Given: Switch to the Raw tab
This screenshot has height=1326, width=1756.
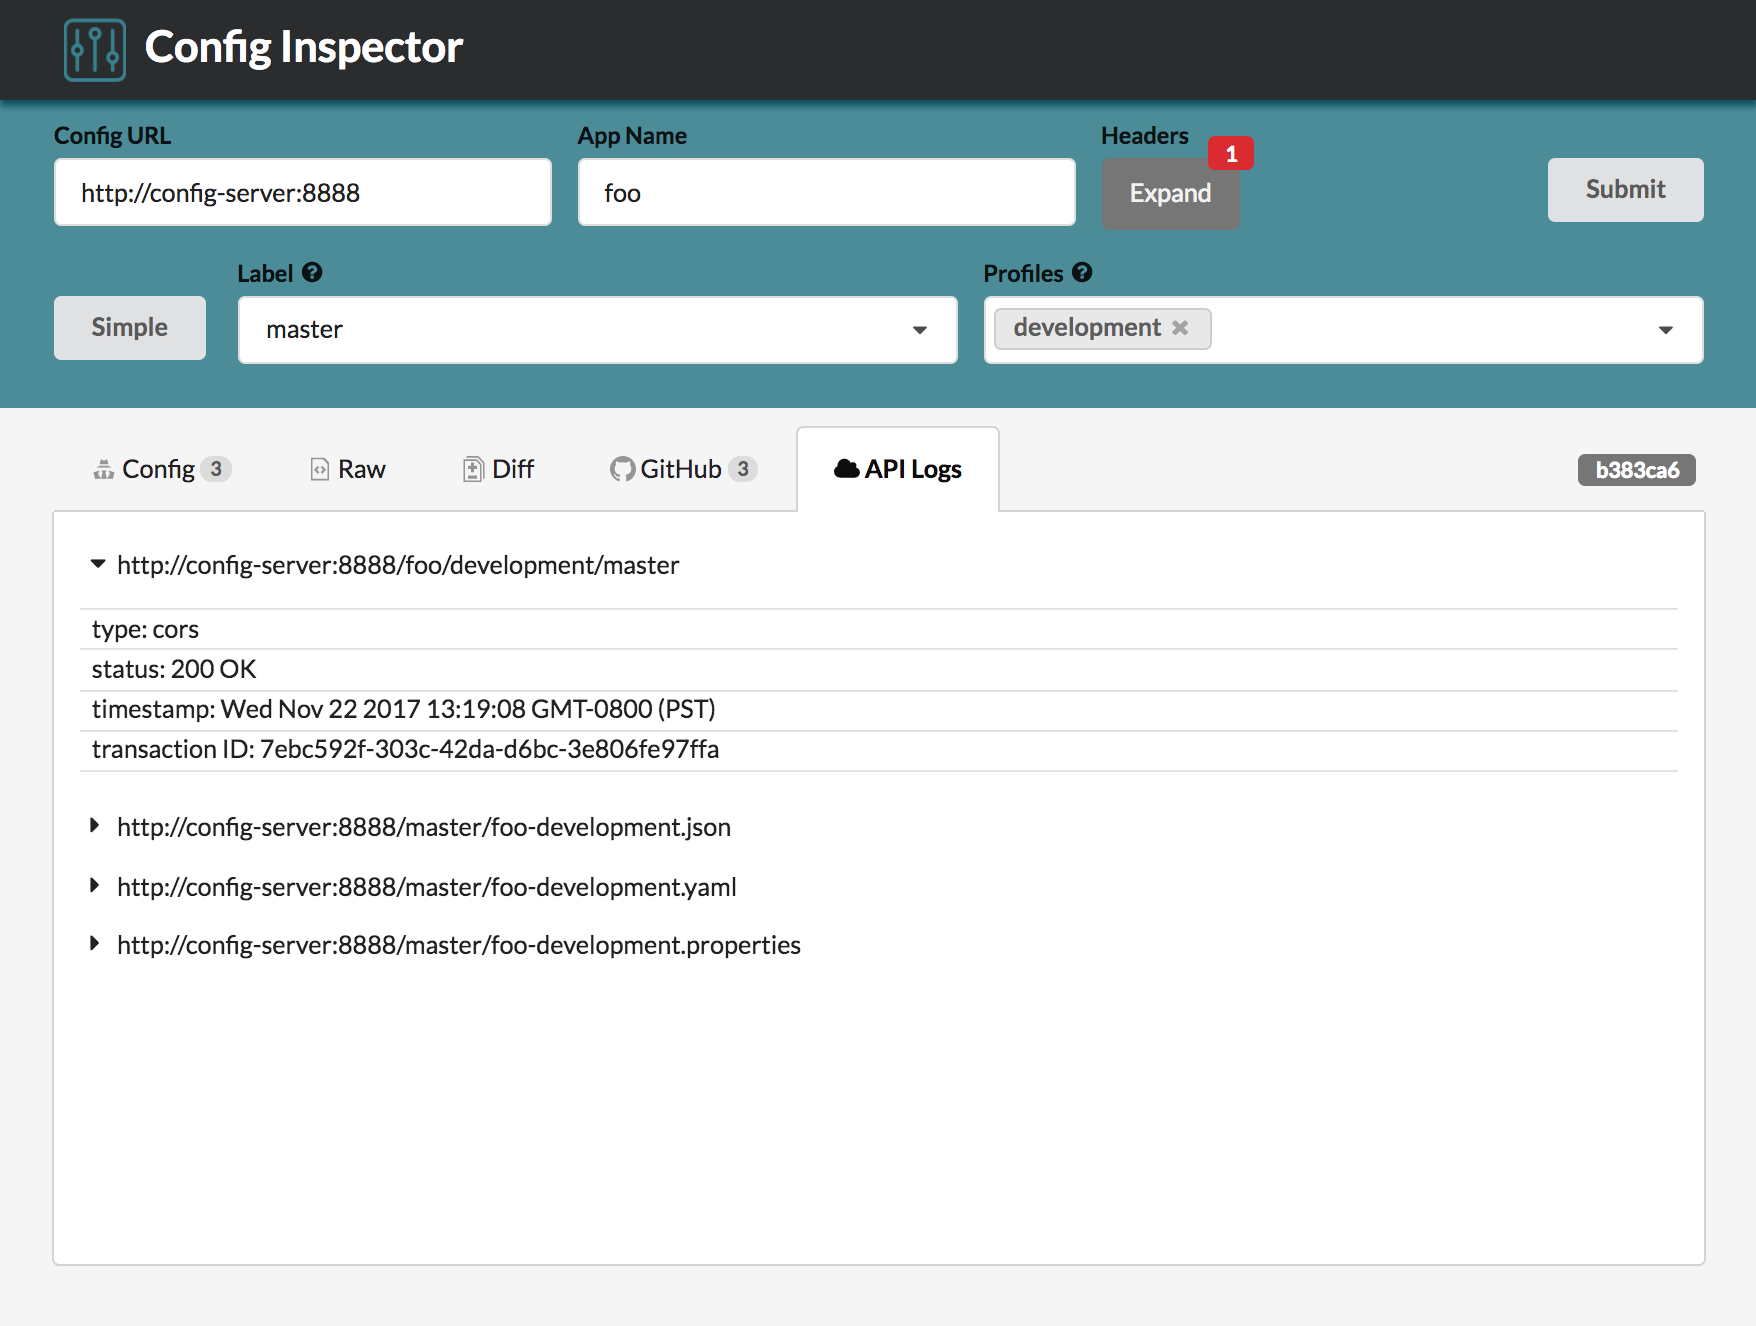Looking at the screenshot, I should [x=347, y=468].
